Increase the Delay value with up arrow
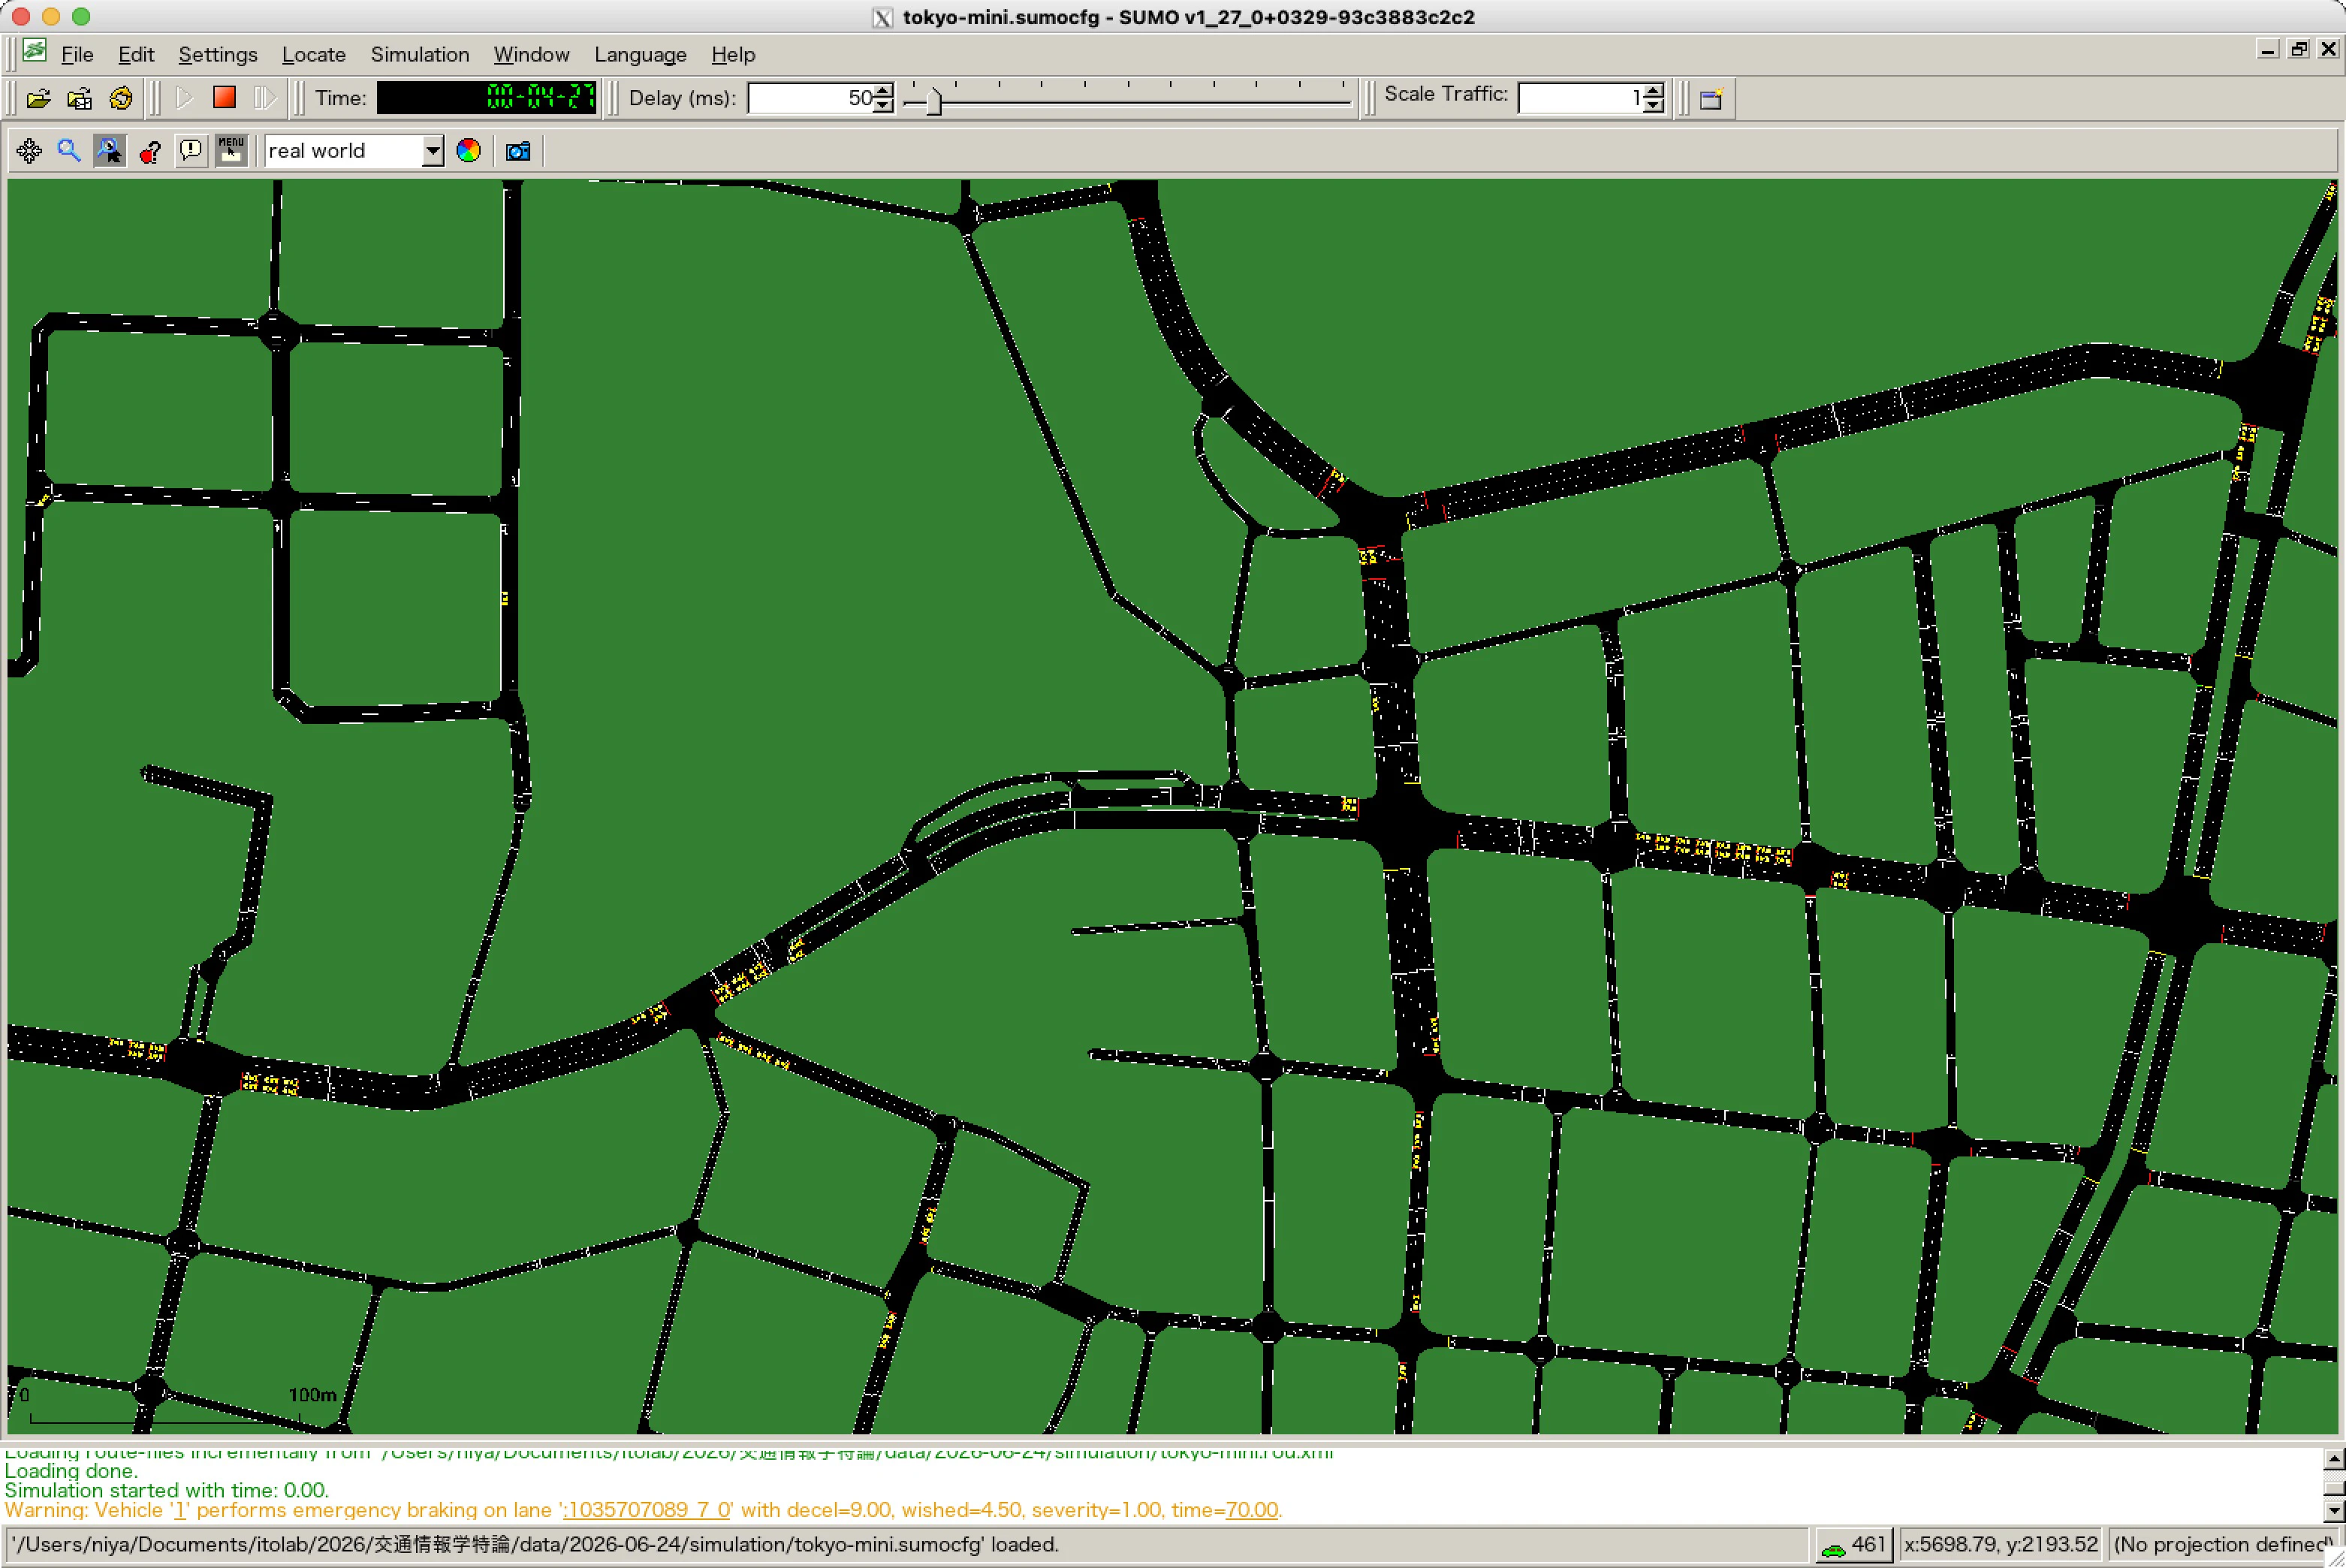The width and height of the screenshot is (2346, 1568). coord(883,91)
